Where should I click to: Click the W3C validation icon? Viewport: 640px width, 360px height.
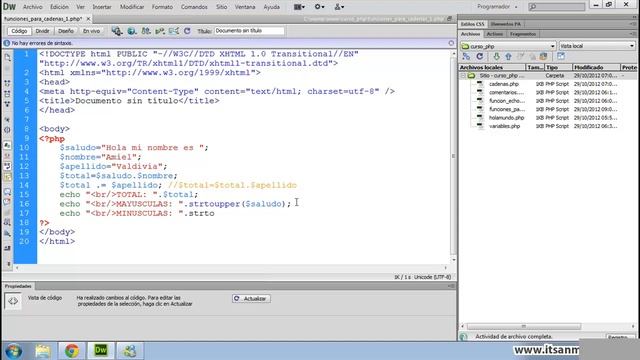click(160, 31)
